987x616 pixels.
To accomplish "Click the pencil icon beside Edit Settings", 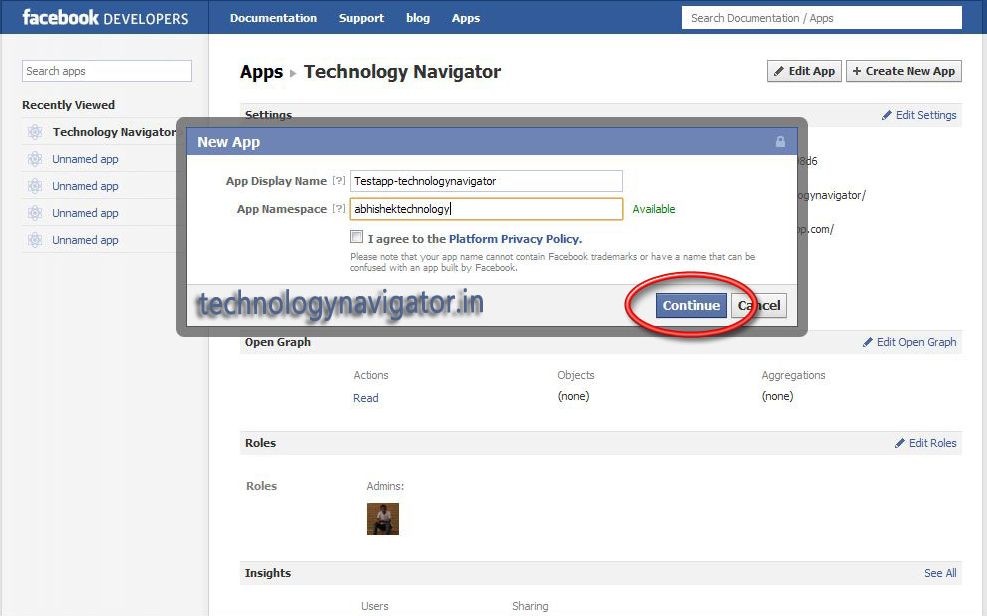I will pyautogui.click(x=887, y=115).
